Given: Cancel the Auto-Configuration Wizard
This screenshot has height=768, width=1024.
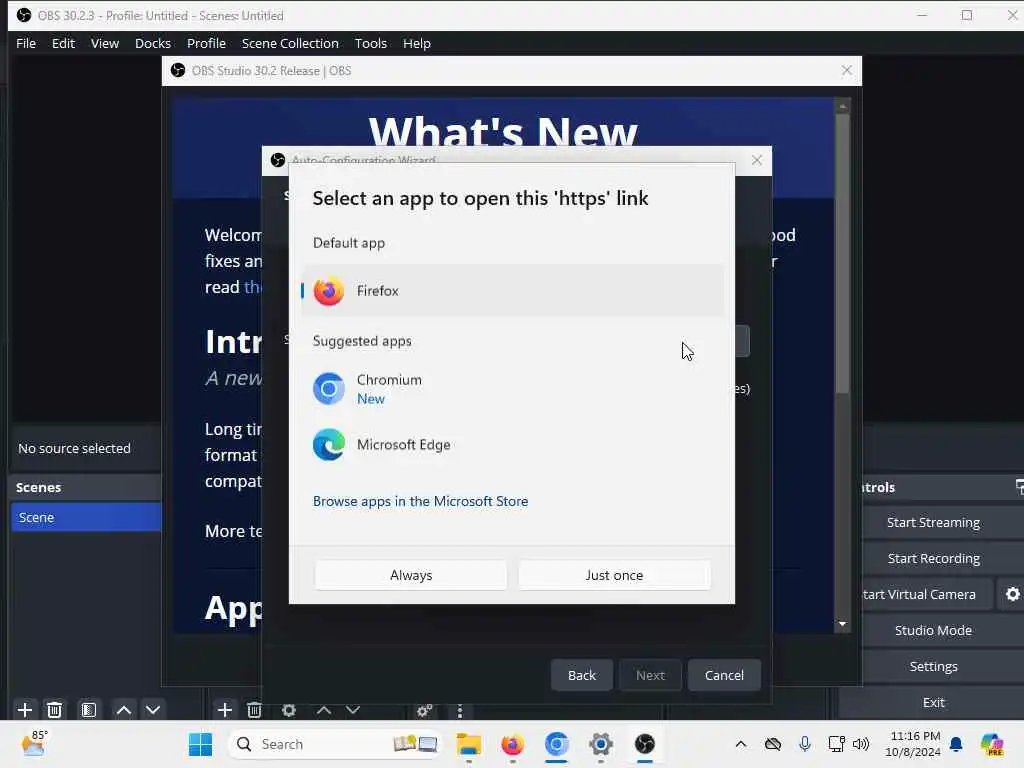Looking at the screenshot, I should pos(724,675).
